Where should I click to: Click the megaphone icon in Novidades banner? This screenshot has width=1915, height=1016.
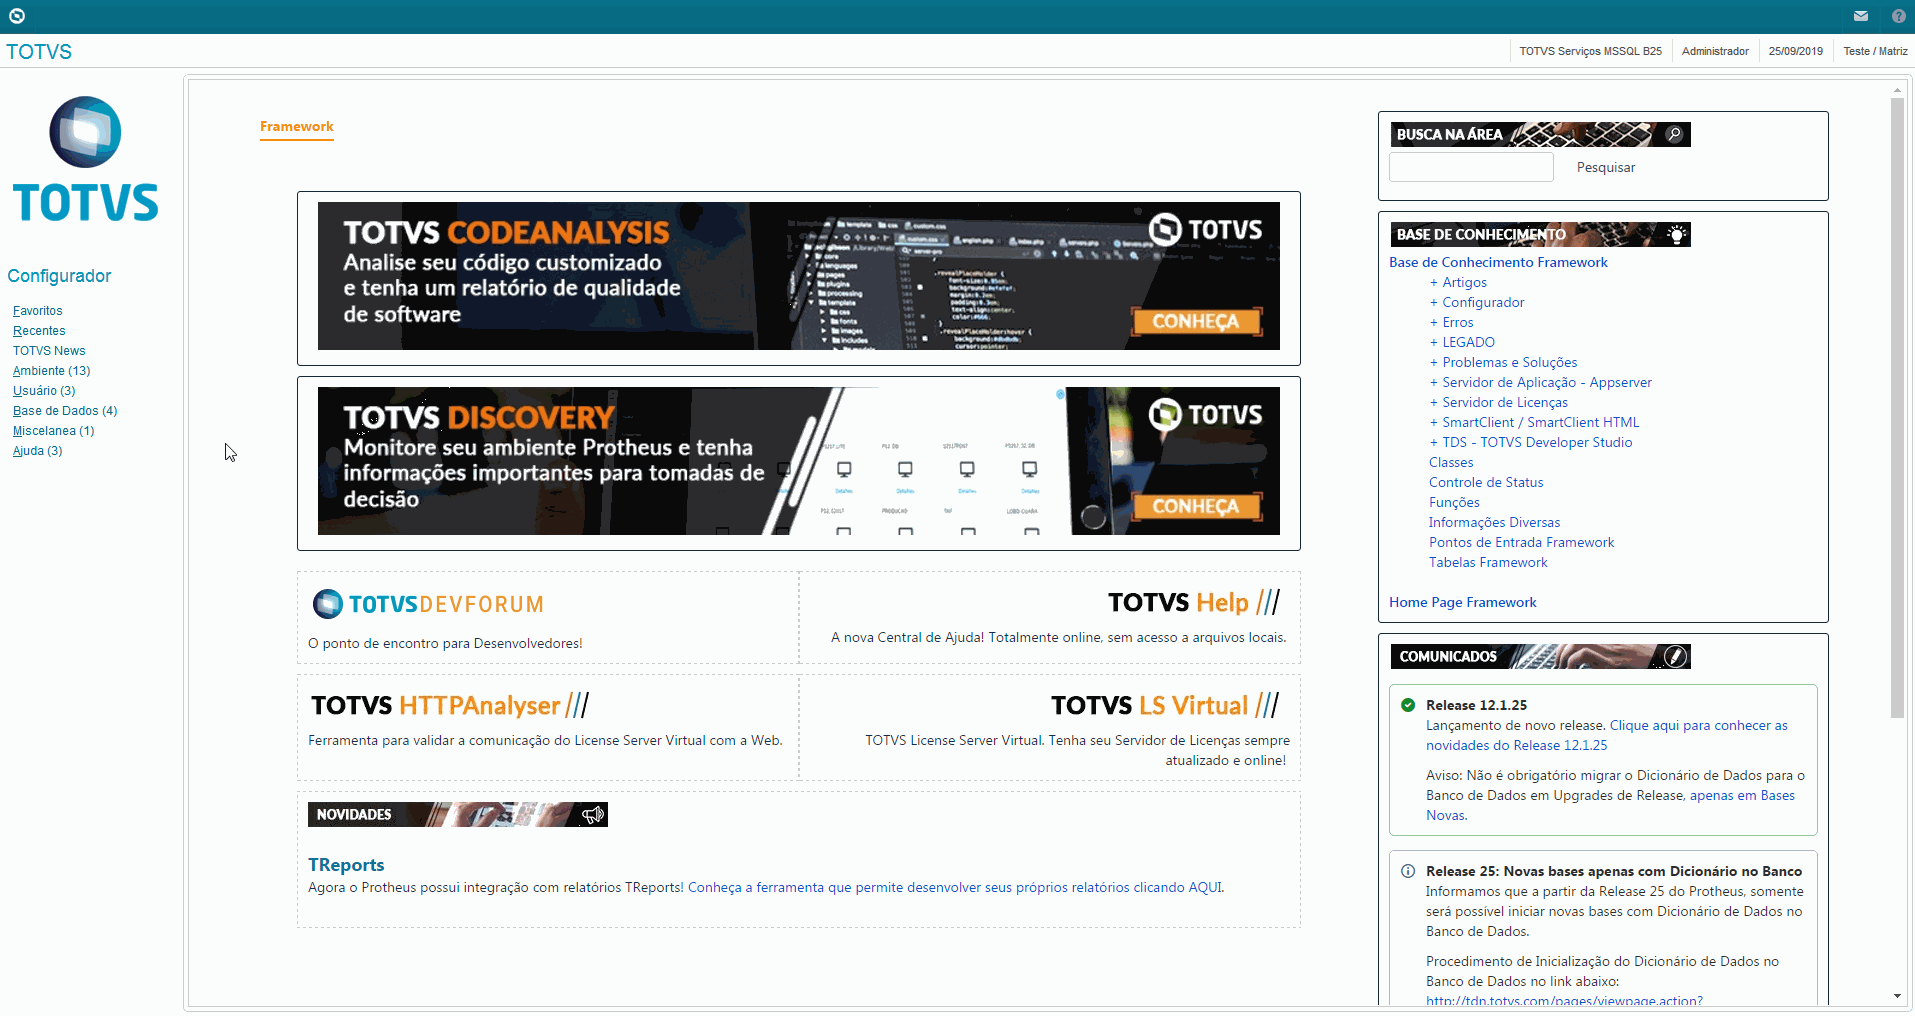[x=593, y=814]
